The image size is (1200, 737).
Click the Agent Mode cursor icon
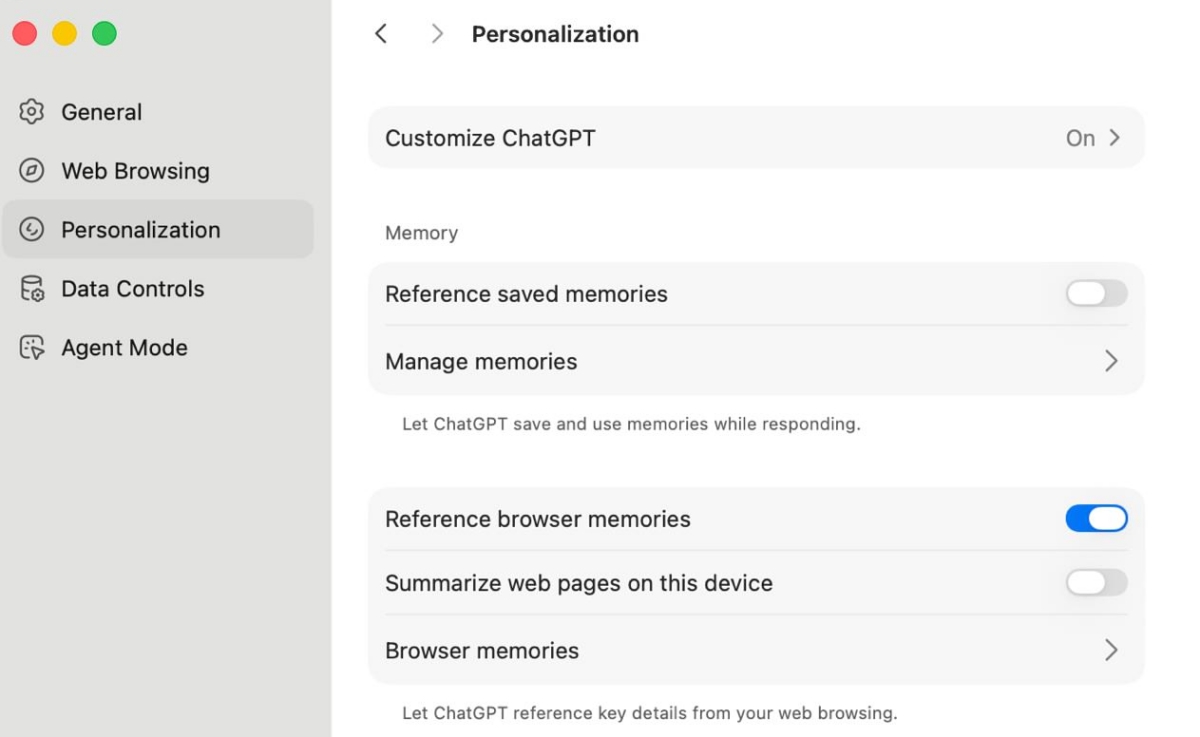(x=32, y=348)
